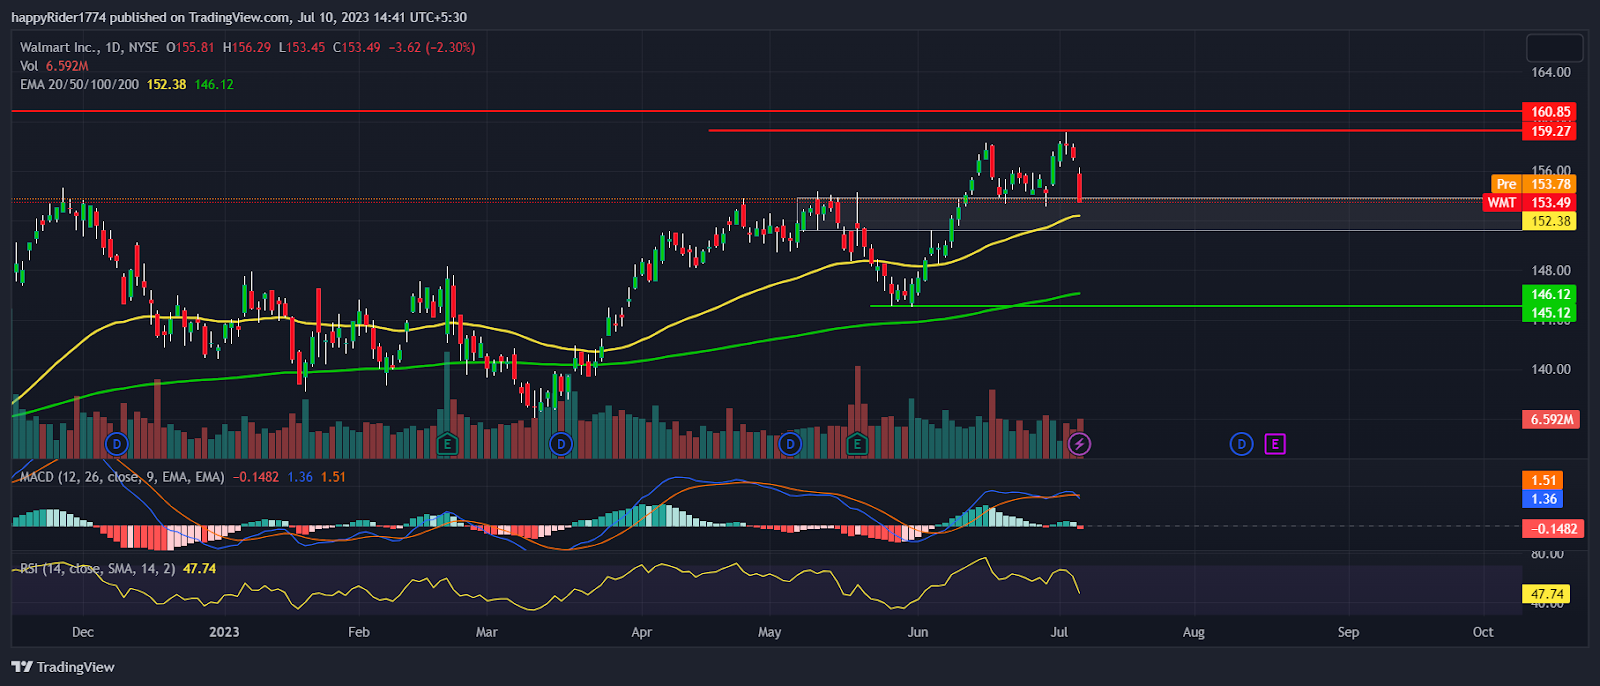Click the WMT 153.49 last price label

(x=1530, y=202)
